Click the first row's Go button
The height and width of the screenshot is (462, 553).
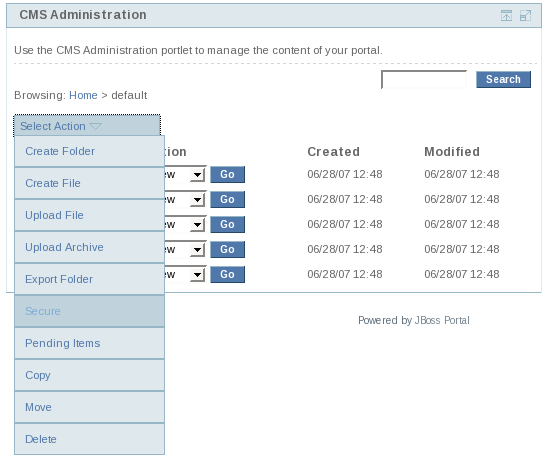[227, 175]
